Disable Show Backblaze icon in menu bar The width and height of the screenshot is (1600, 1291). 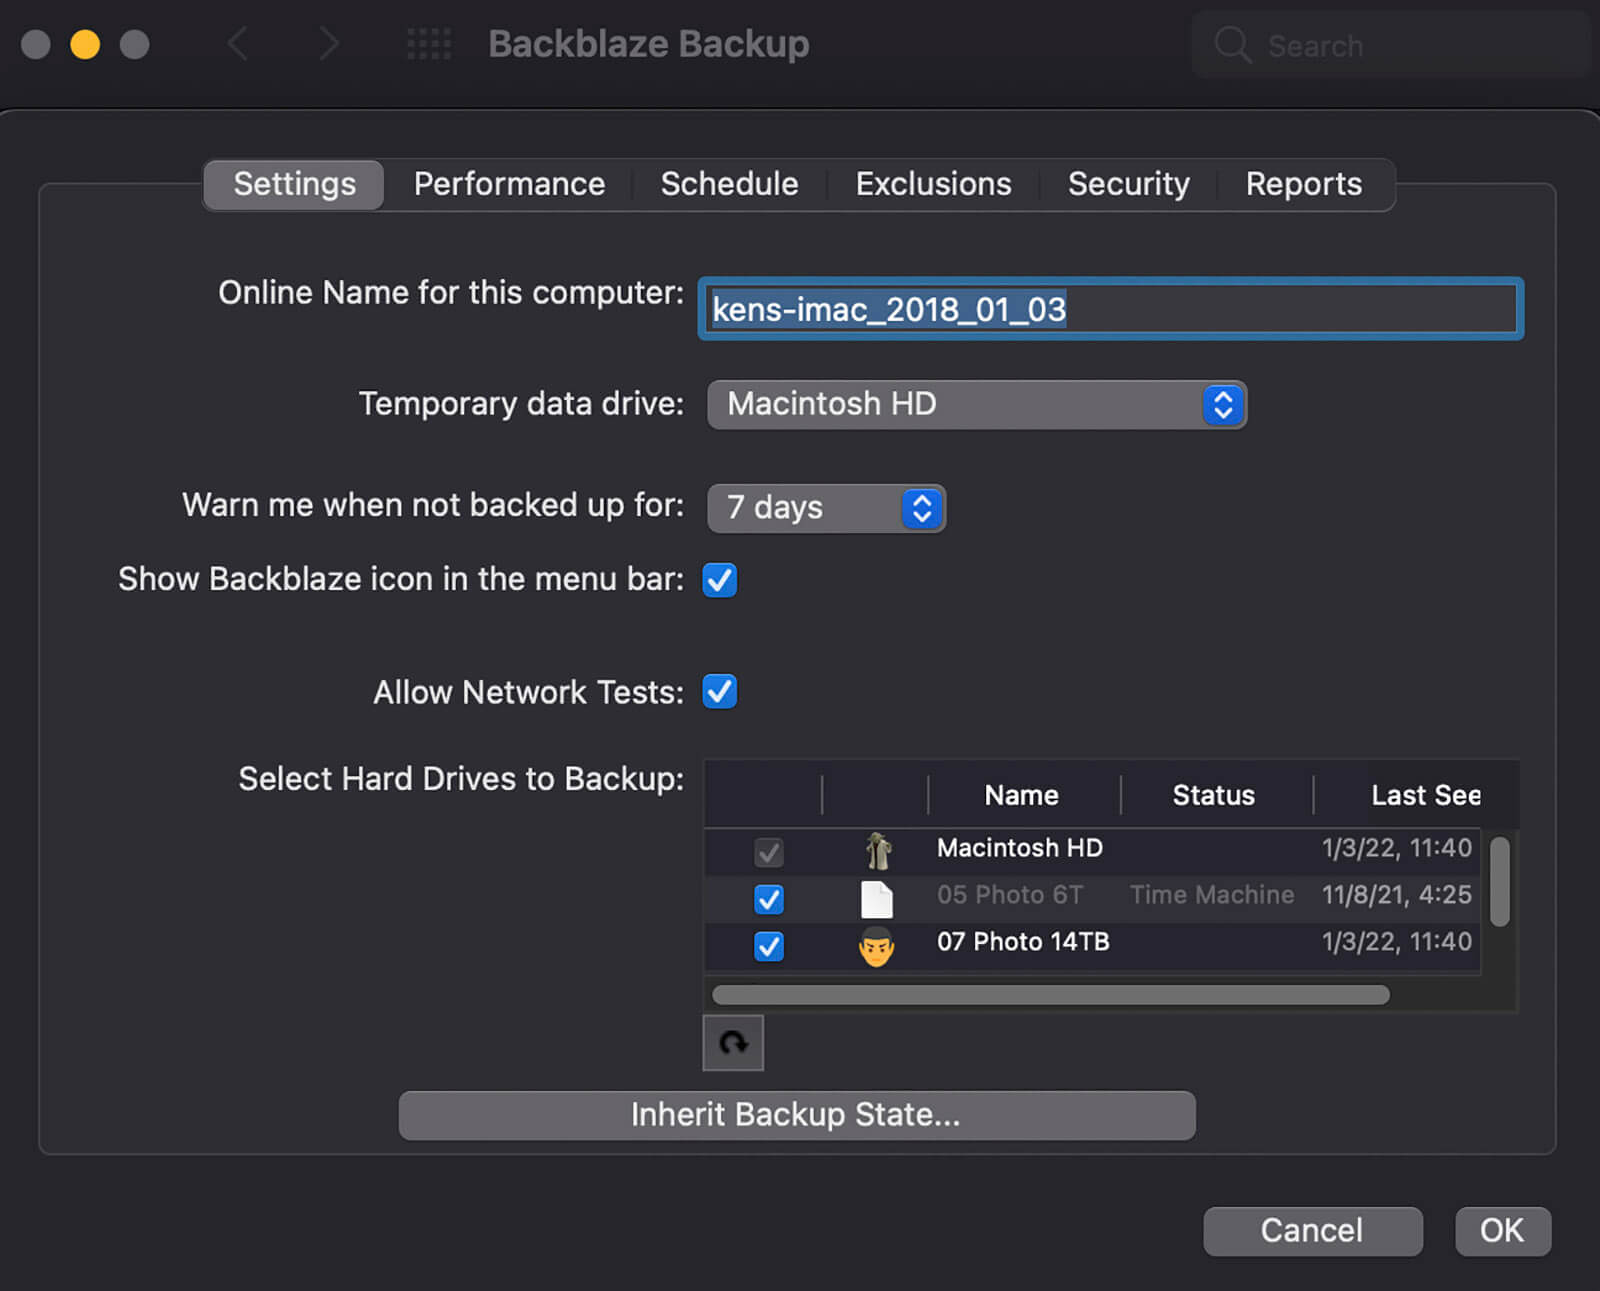[720, 580]
